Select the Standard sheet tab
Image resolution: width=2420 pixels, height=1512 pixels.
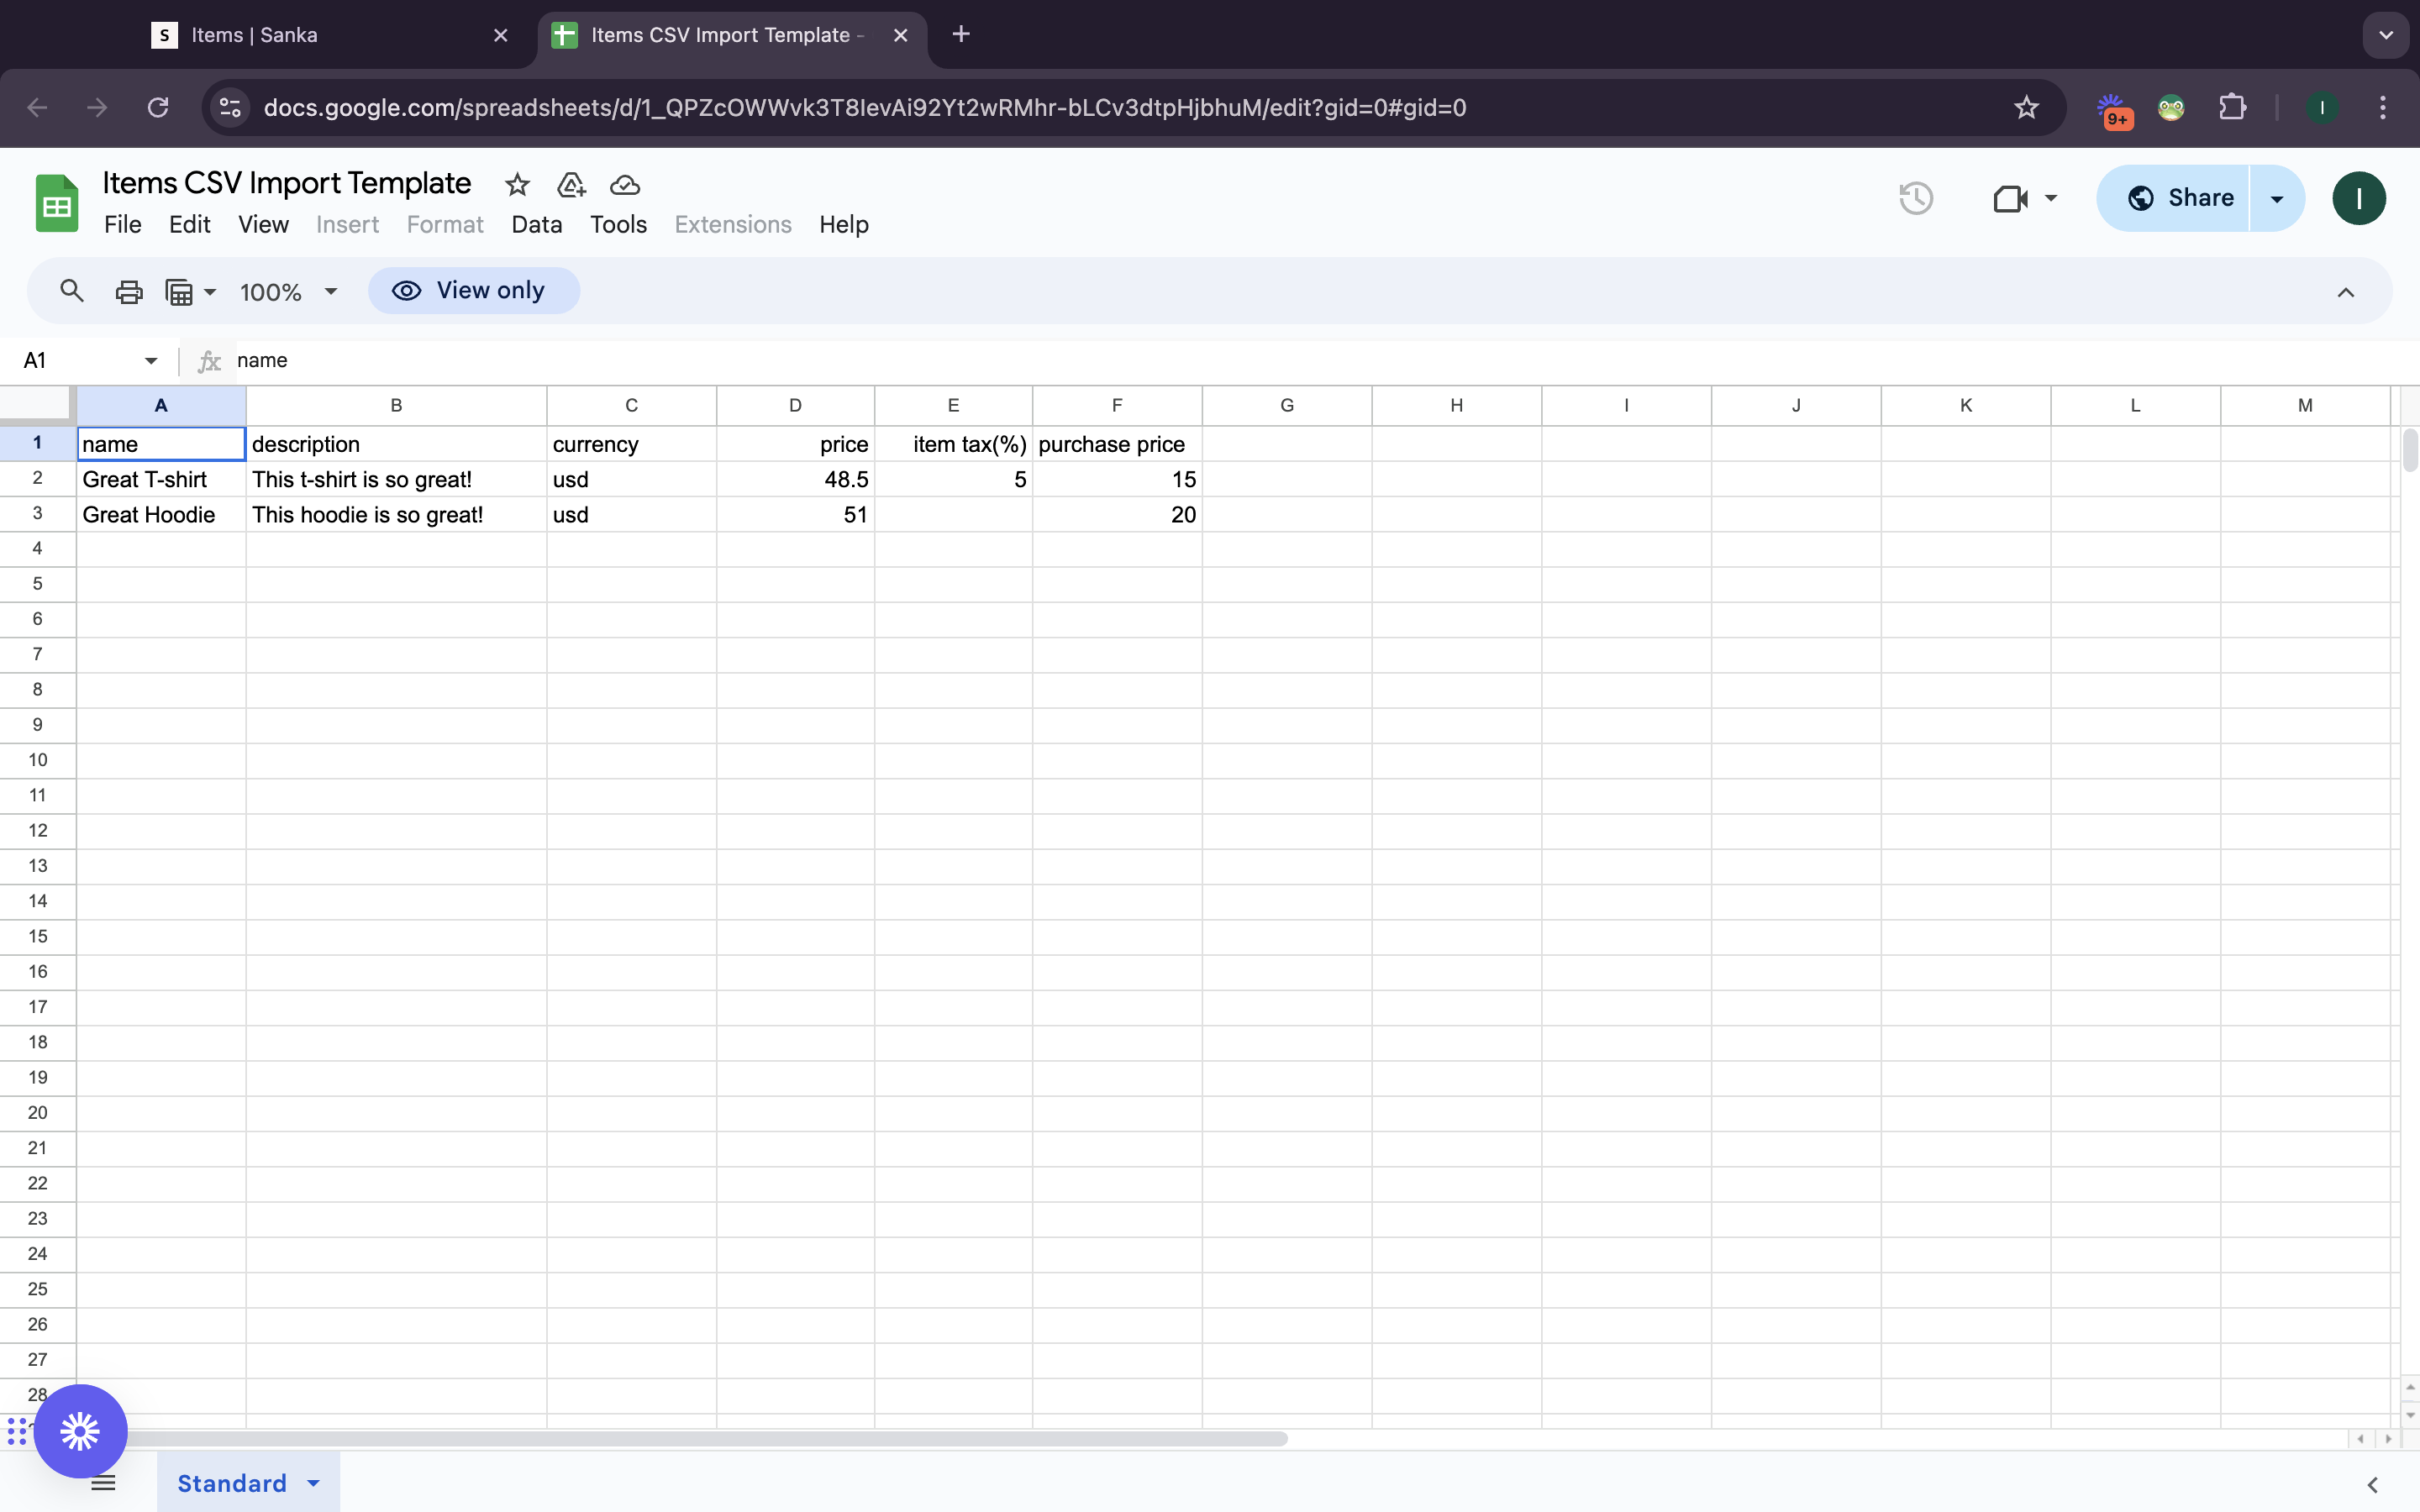(x=232, y=1483)
